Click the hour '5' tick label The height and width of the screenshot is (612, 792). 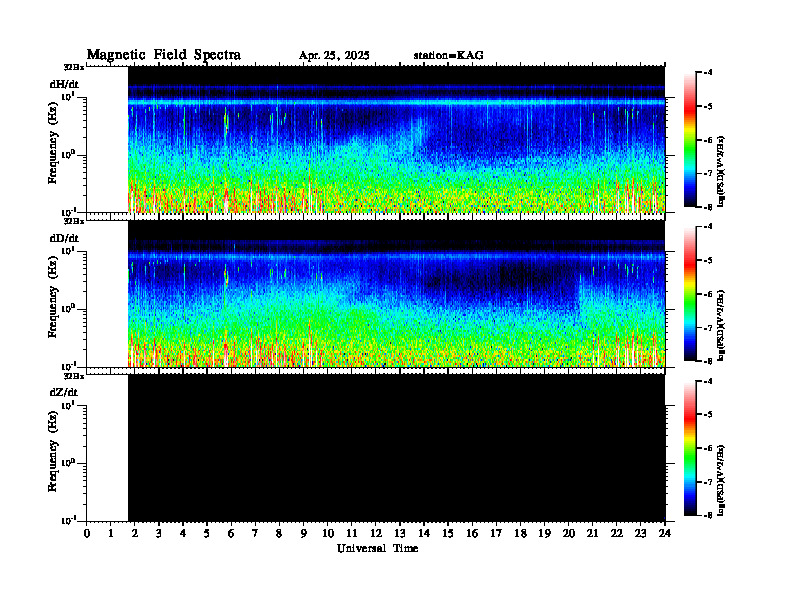point(207,534)
